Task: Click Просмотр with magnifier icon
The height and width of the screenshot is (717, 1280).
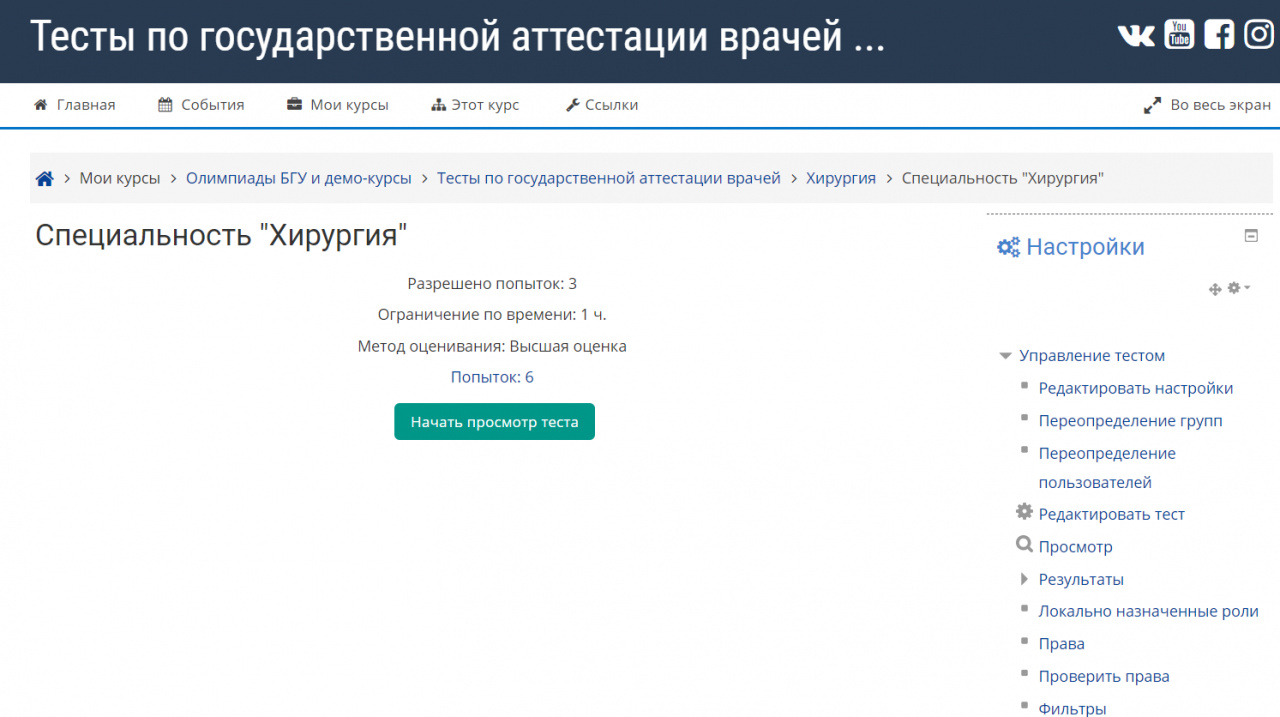Action: [1075, 547]
